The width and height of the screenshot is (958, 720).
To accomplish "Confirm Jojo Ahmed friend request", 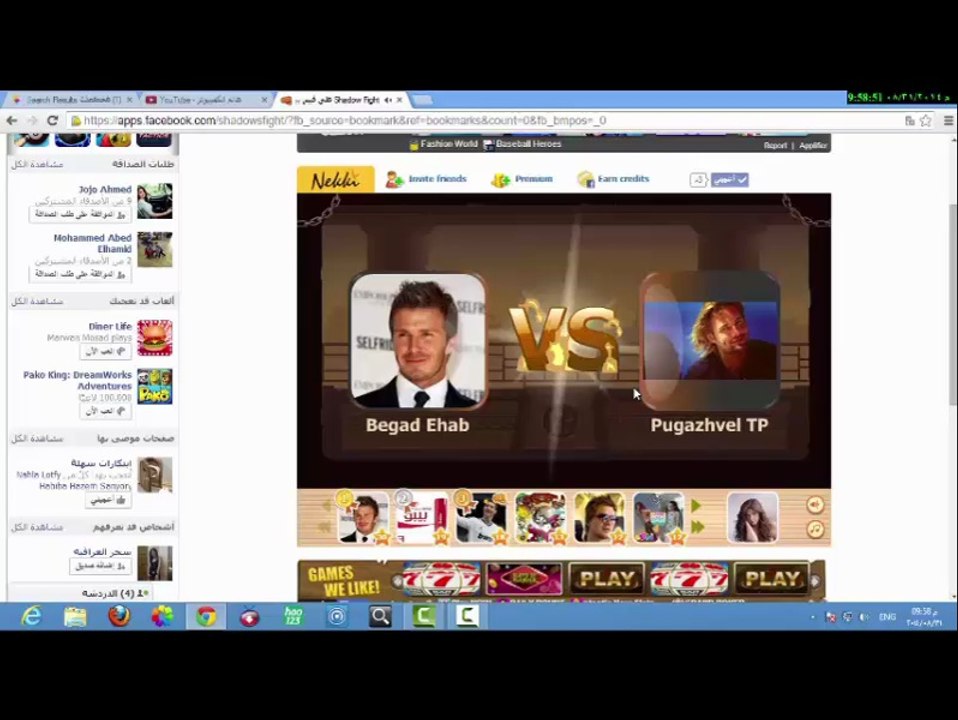I will [x=80, y=215].
